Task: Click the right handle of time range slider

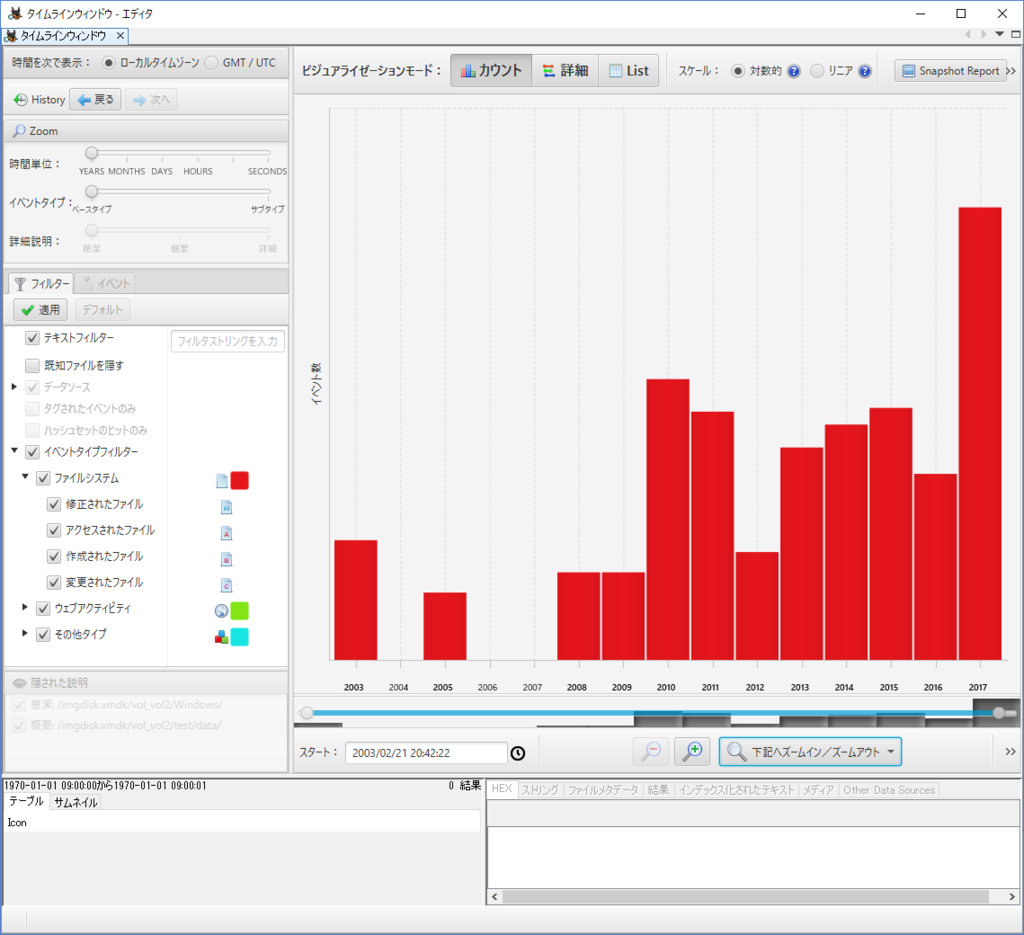Action: pos(999,713)
